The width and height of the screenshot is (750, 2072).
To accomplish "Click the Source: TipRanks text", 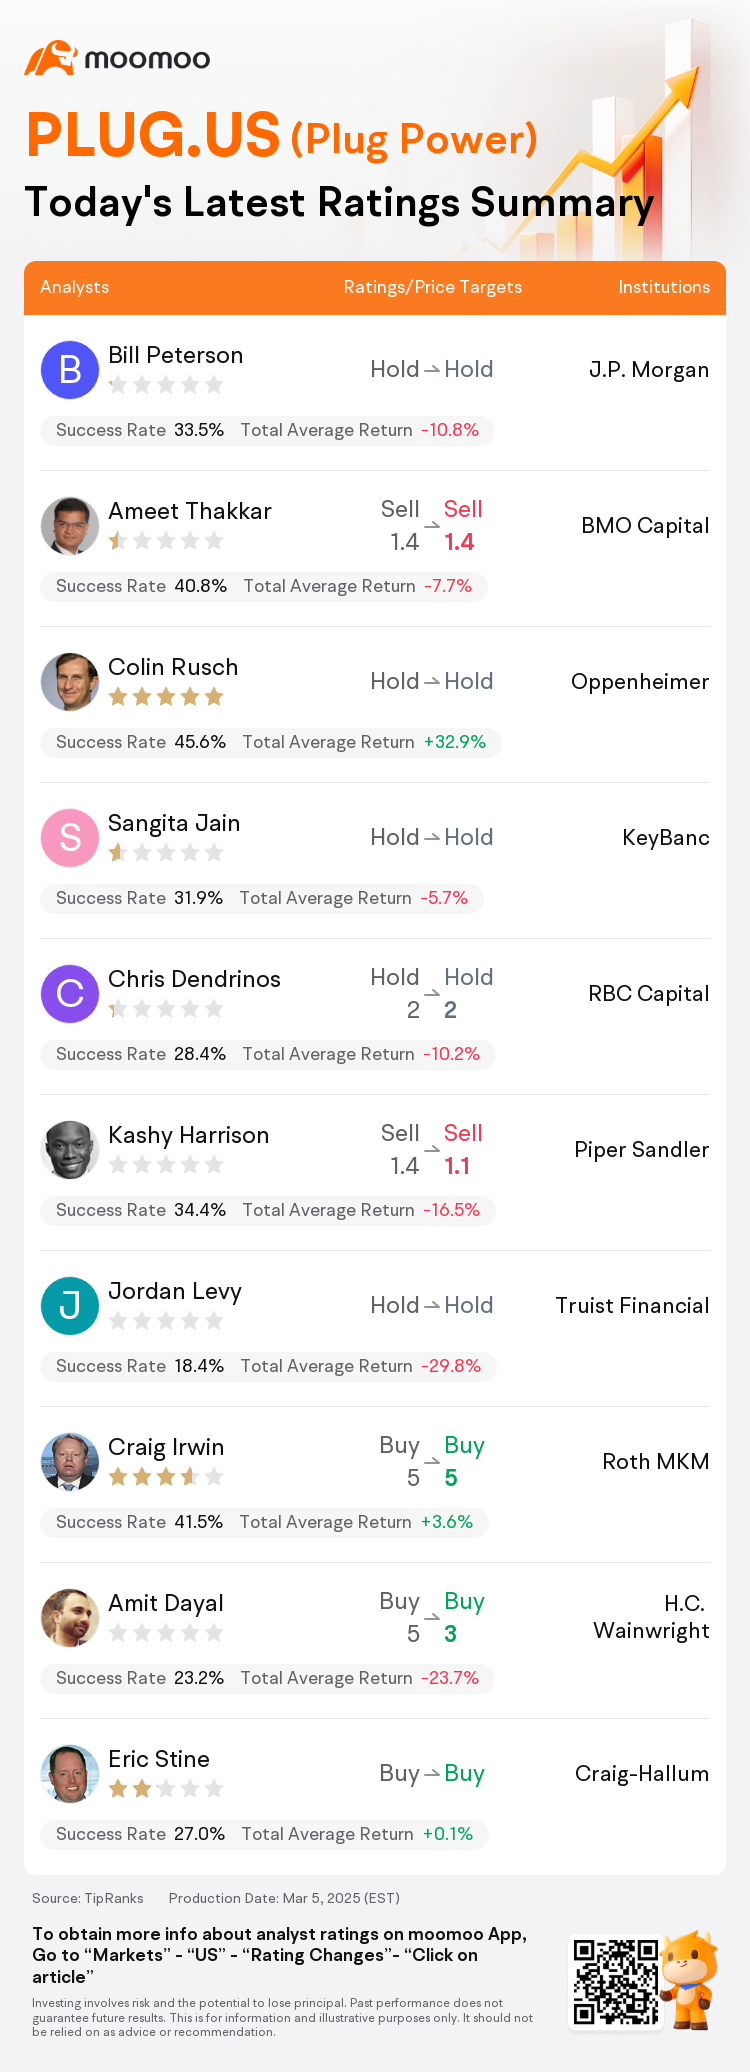I will [88, 1898].
